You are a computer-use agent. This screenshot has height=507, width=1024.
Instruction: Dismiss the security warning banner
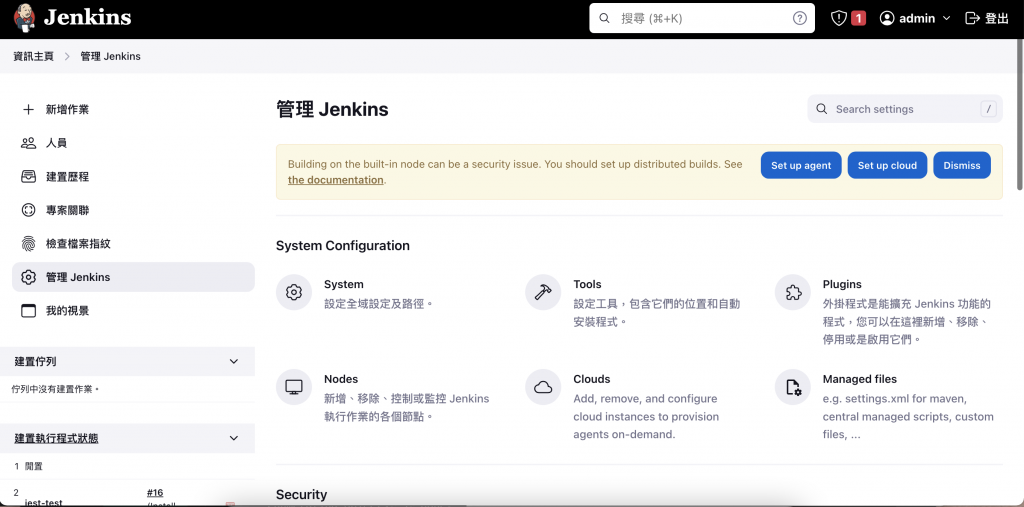click(962, 165)
